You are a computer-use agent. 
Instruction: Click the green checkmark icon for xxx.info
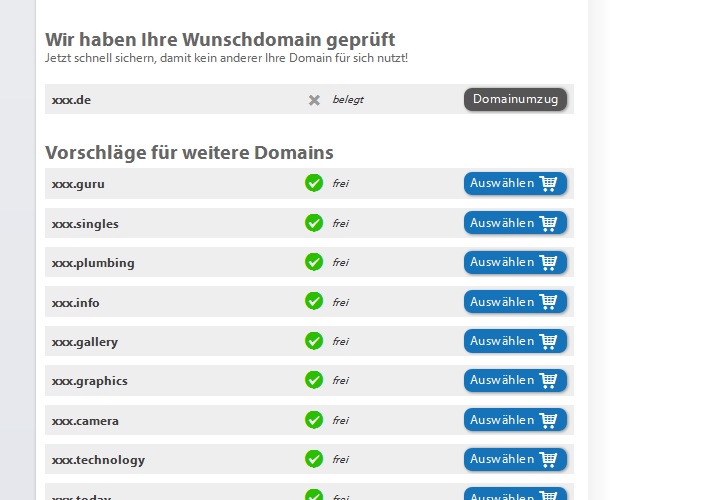pyautogui.click(x=314, y=301)
